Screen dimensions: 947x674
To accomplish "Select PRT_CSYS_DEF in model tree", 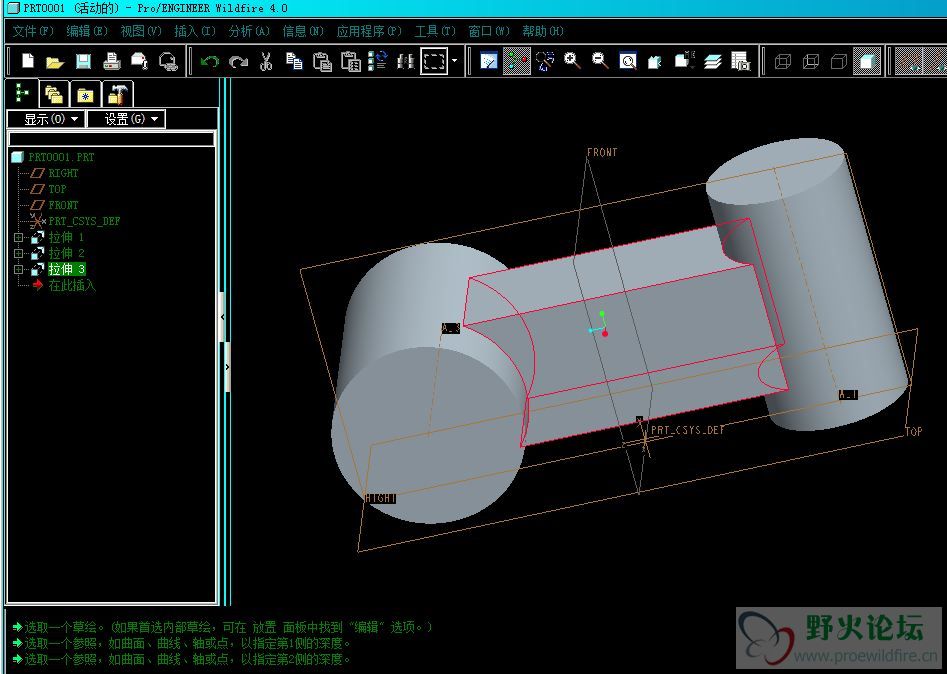I will (x=84, y=221).
